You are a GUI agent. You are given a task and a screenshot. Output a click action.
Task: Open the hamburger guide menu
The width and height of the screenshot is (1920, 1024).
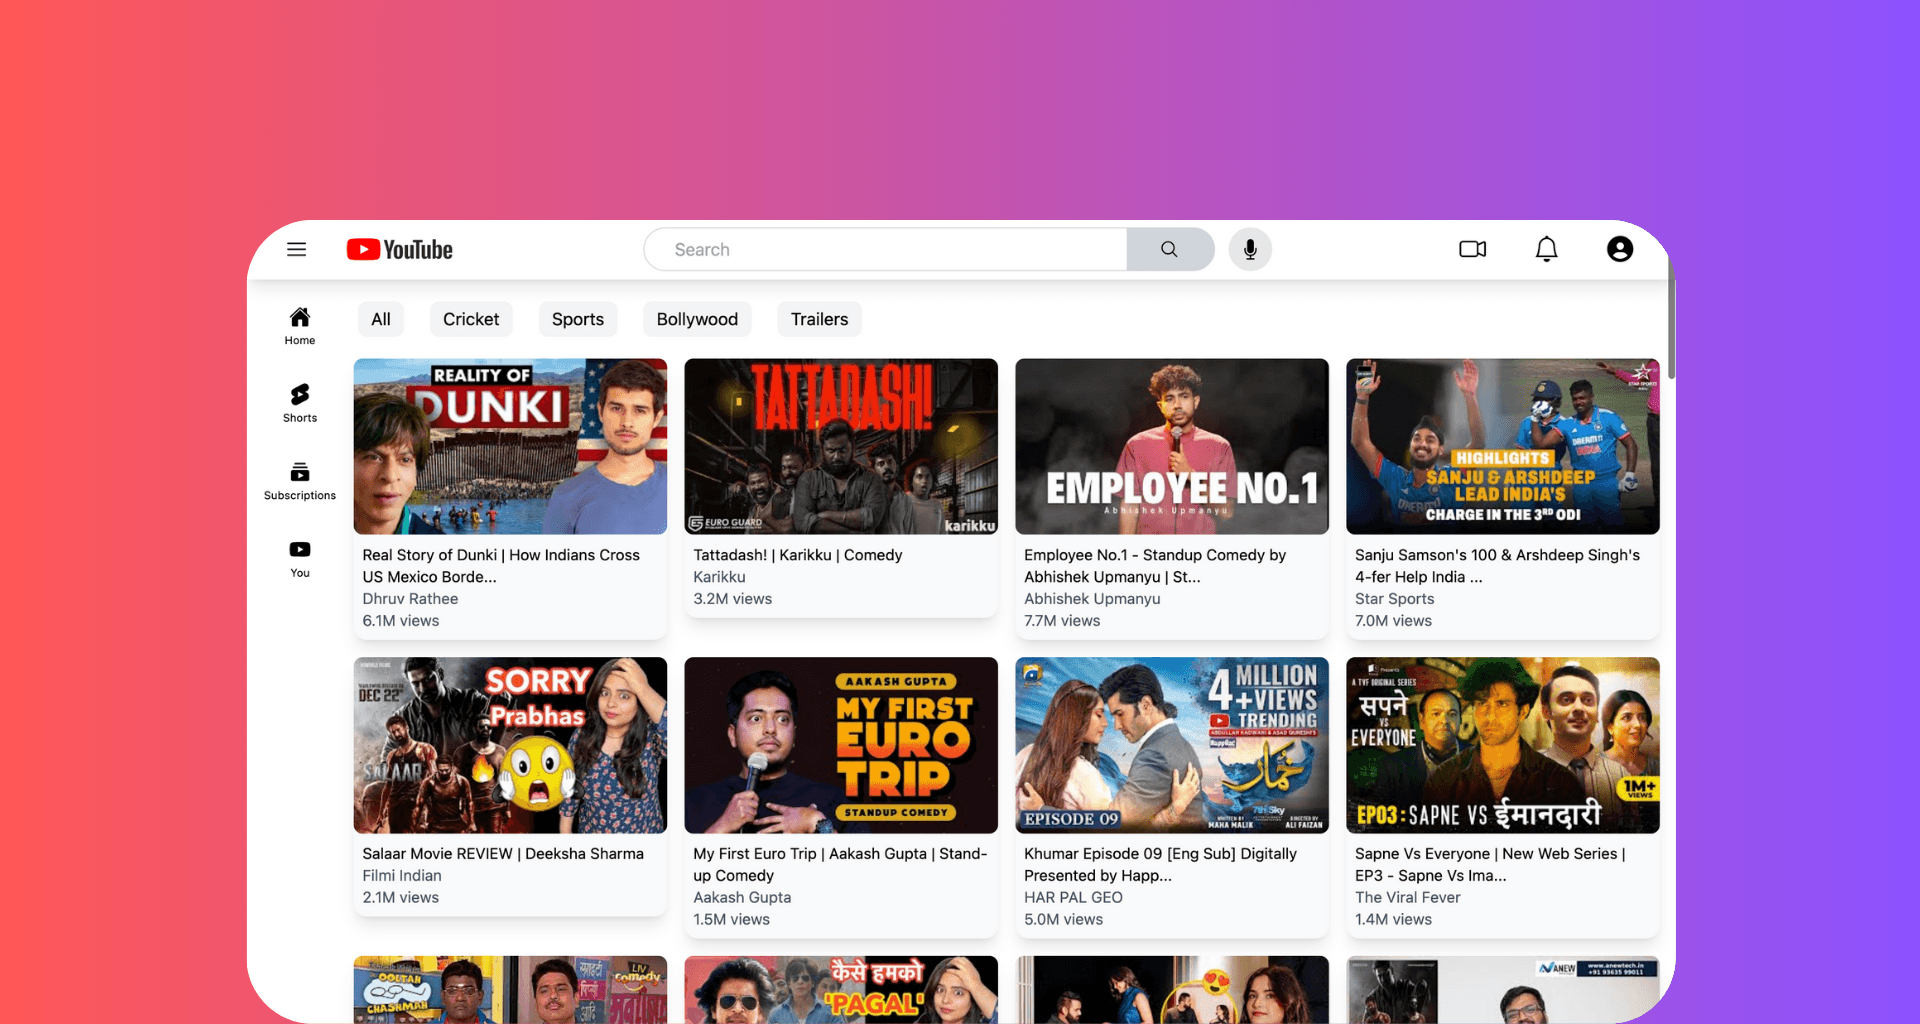click(297, 249)
